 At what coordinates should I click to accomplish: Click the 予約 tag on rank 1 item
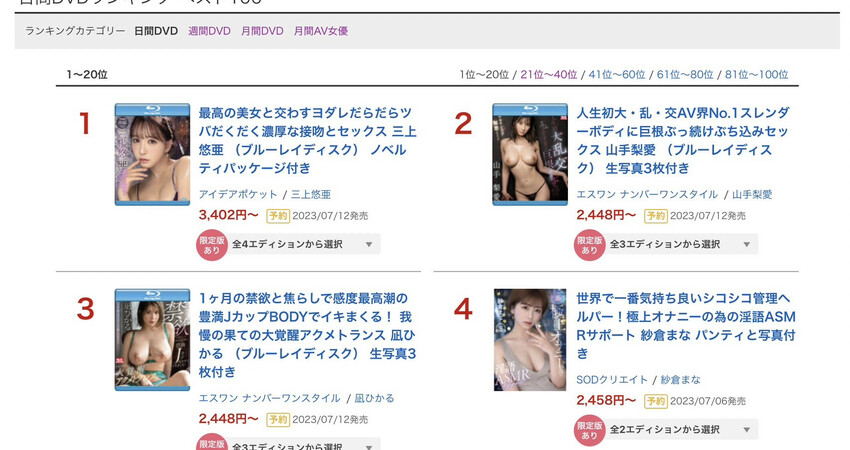point(278,216)
